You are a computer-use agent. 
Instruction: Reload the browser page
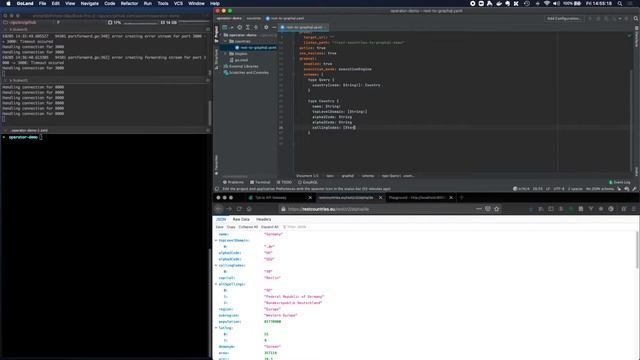click(x=239, y=209)
